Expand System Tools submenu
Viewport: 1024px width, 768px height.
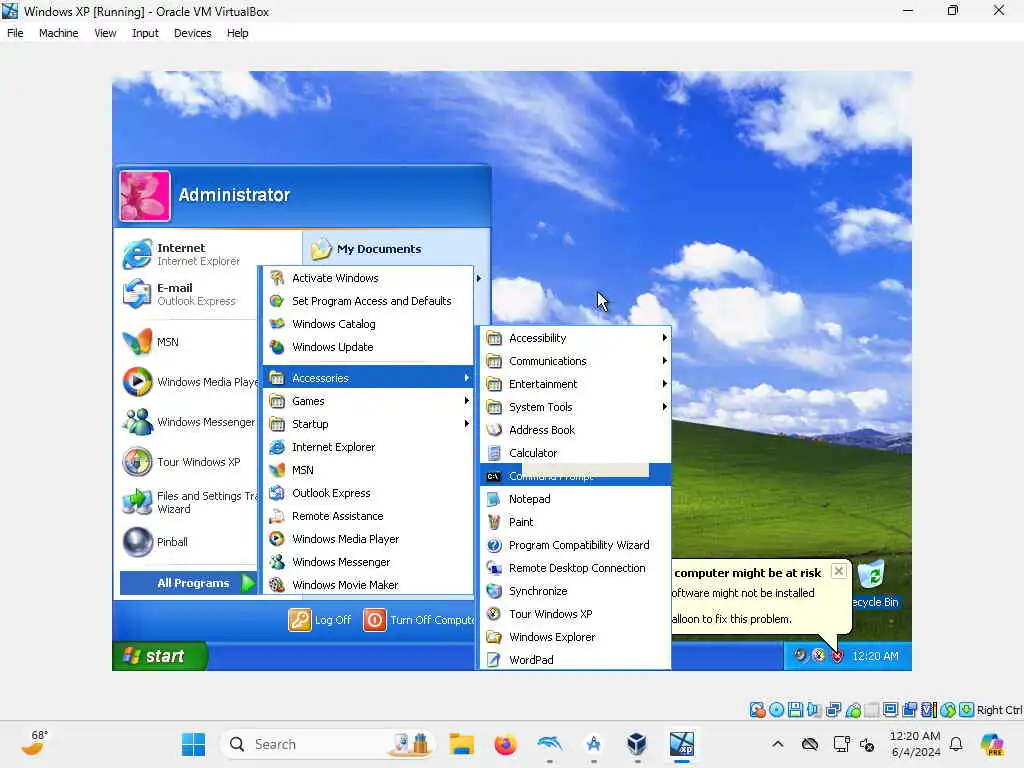575,407
